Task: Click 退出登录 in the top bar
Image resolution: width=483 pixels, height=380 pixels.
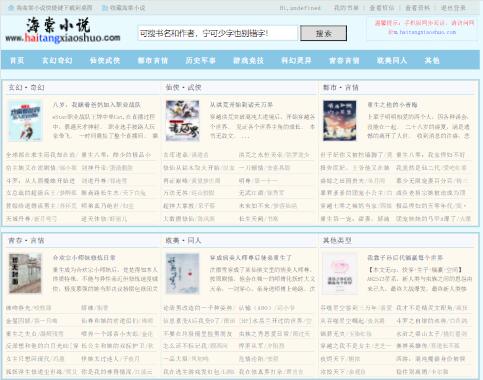Action: [x=453, y=8]
